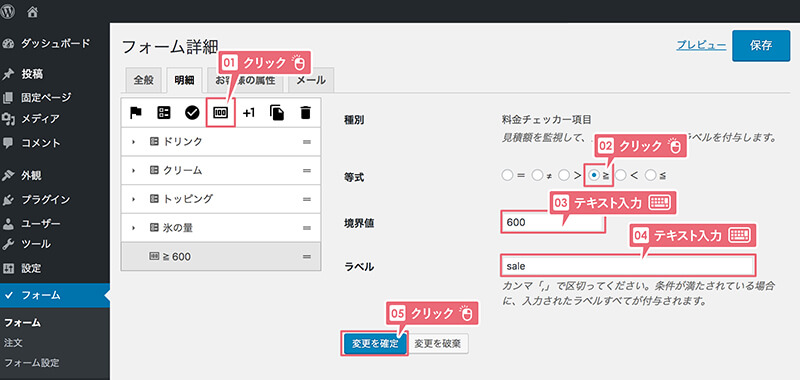Select the ≠ equation radio button
Viewport: 800px width, 380px height.
click(x=536, y=175)
